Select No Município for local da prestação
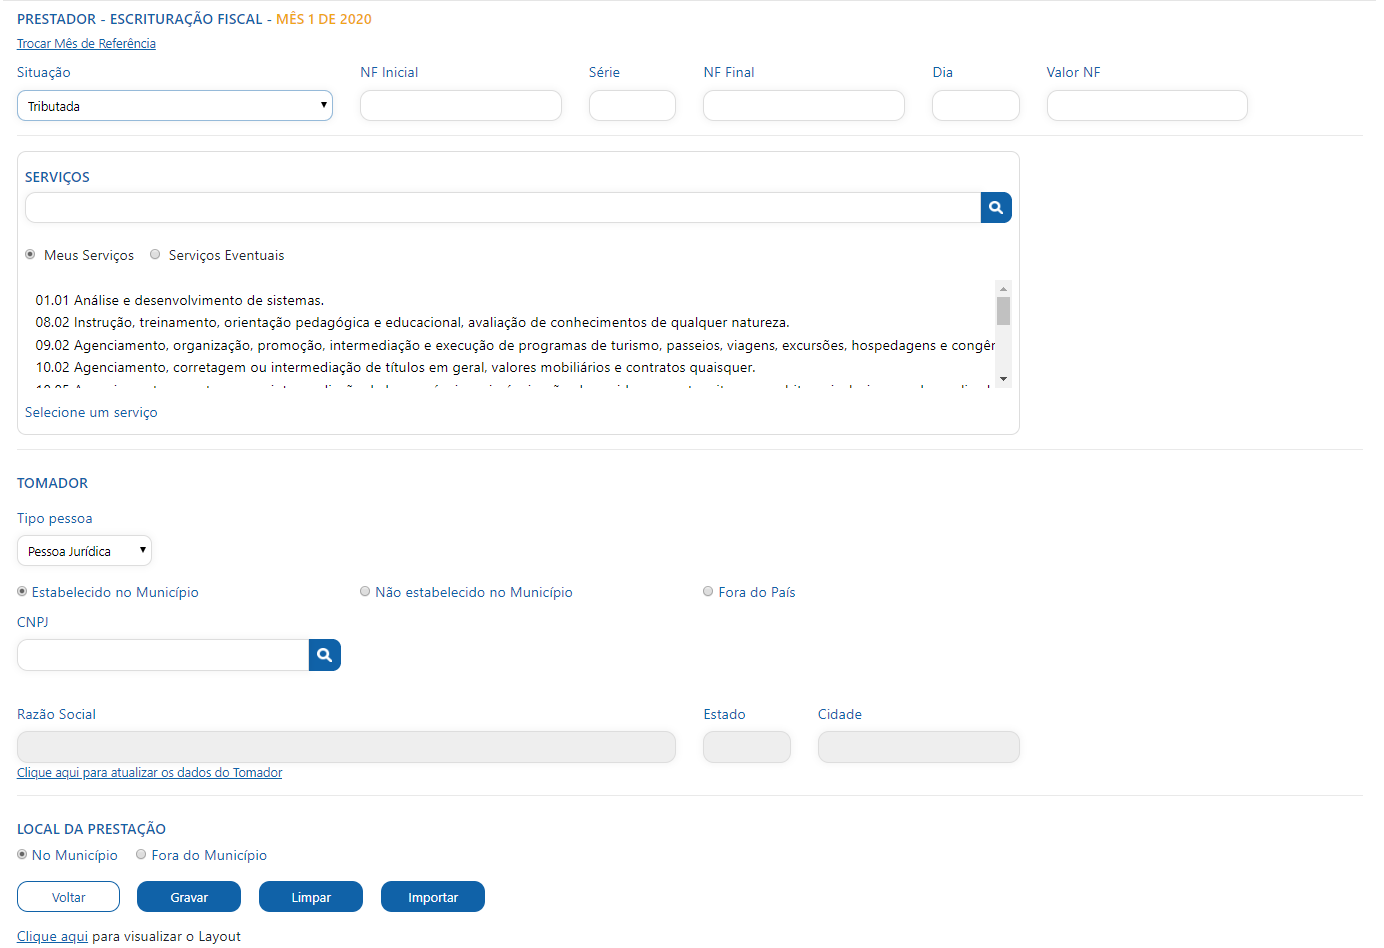 click(22, 854)
